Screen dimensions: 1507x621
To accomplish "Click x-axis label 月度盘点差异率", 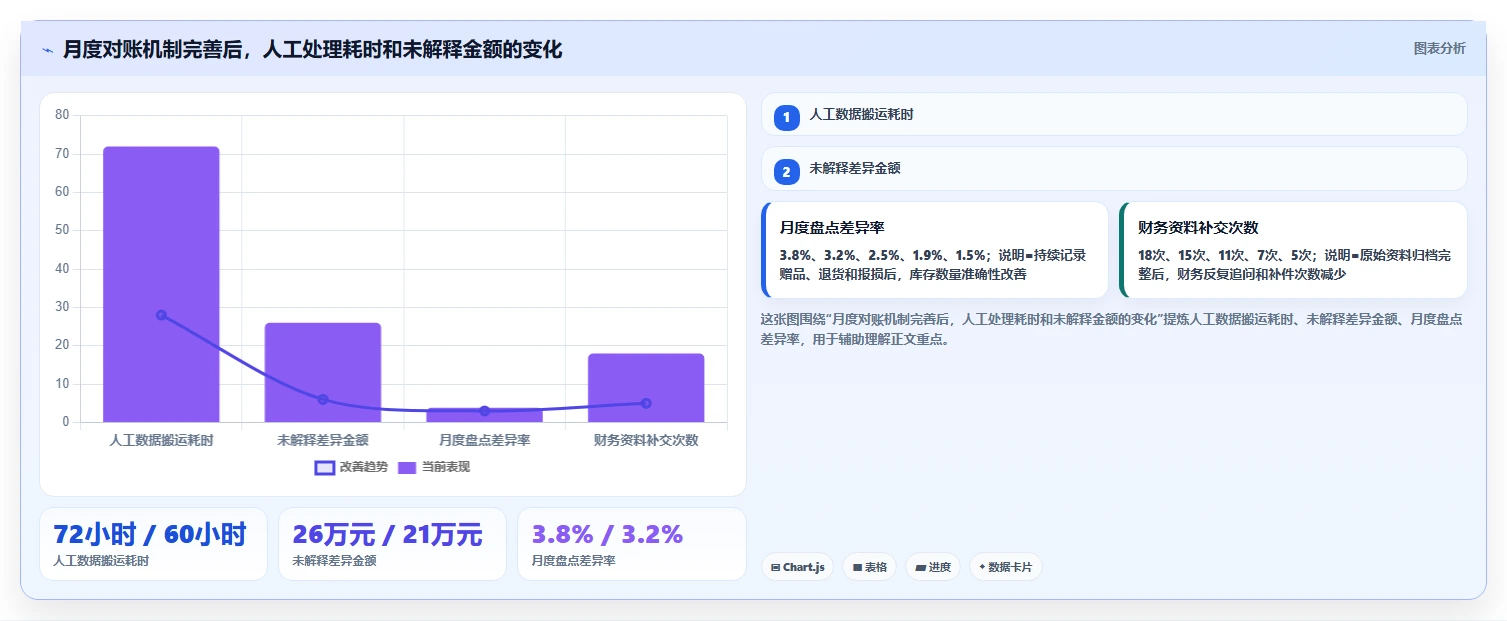I will click(x=484, y=440).
